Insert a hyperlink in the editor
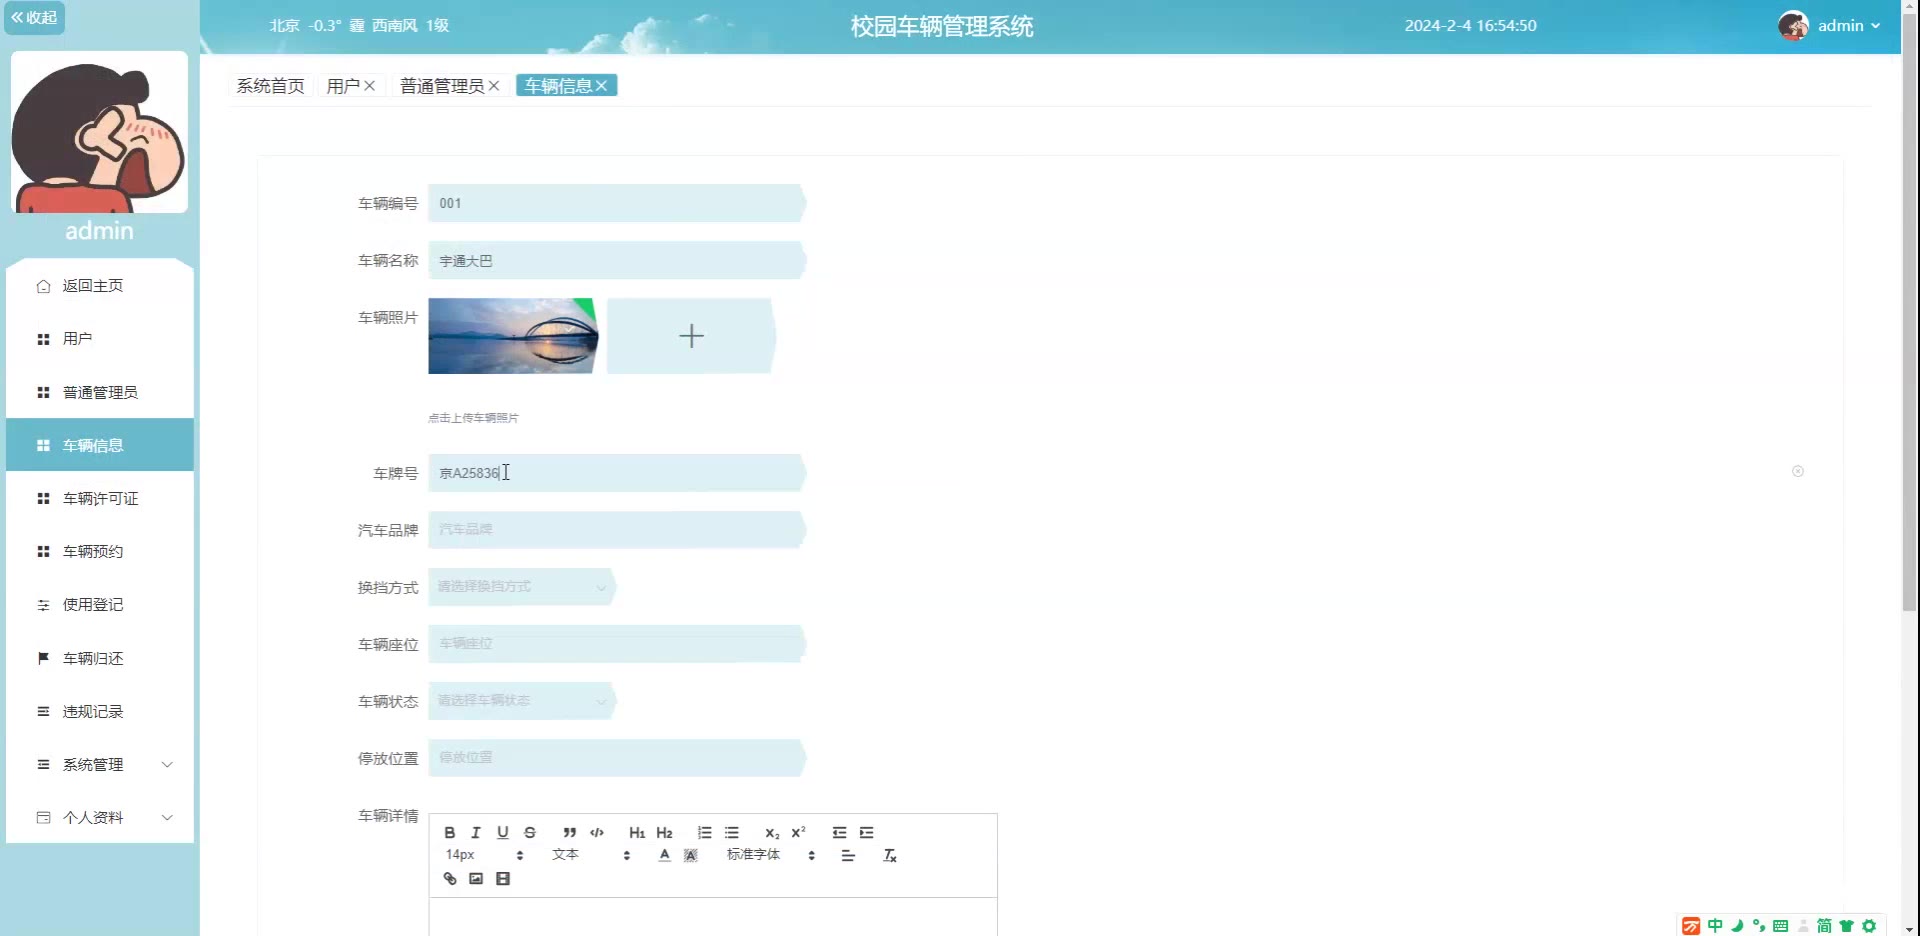The image size is (1920, 936). click(x=450, y=878)
